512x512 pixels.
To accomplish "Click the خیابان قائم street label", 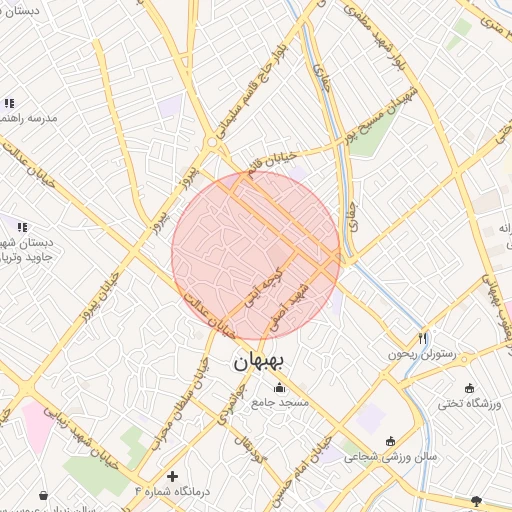I will 272,163.
